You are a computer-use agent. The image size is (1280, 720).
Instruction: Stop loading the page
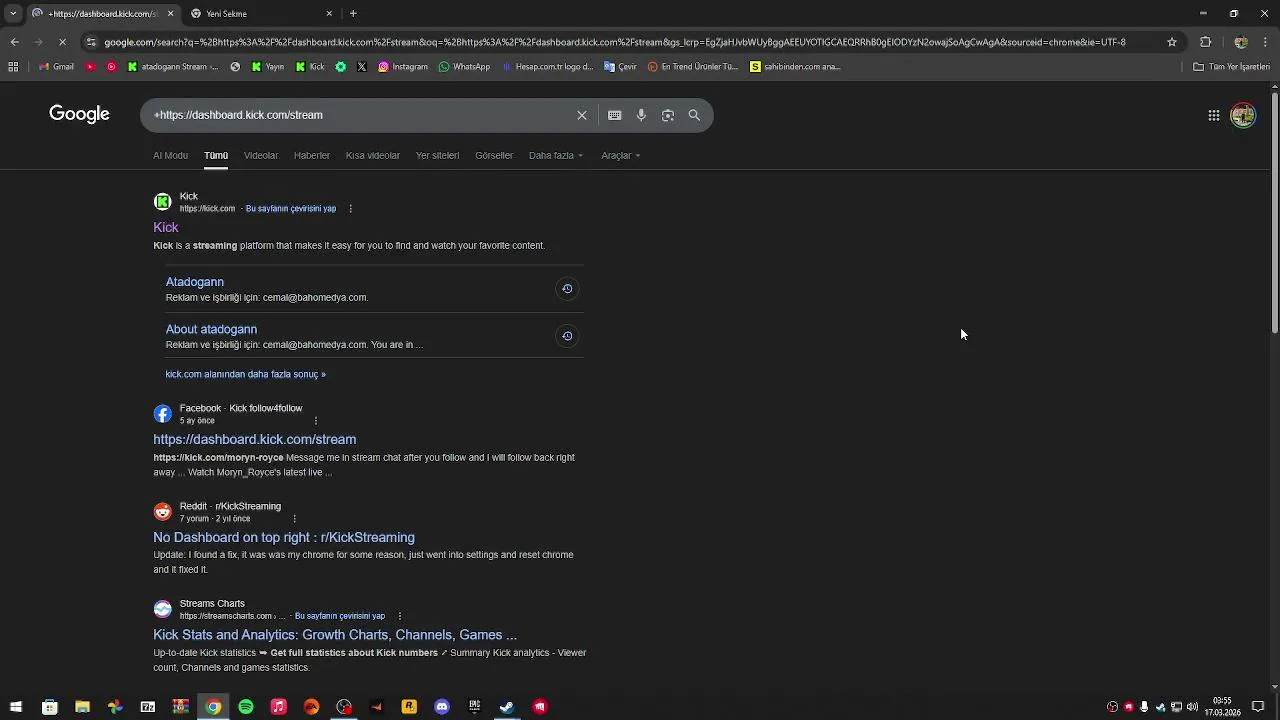pyautogui.click(x=62, y=42)
